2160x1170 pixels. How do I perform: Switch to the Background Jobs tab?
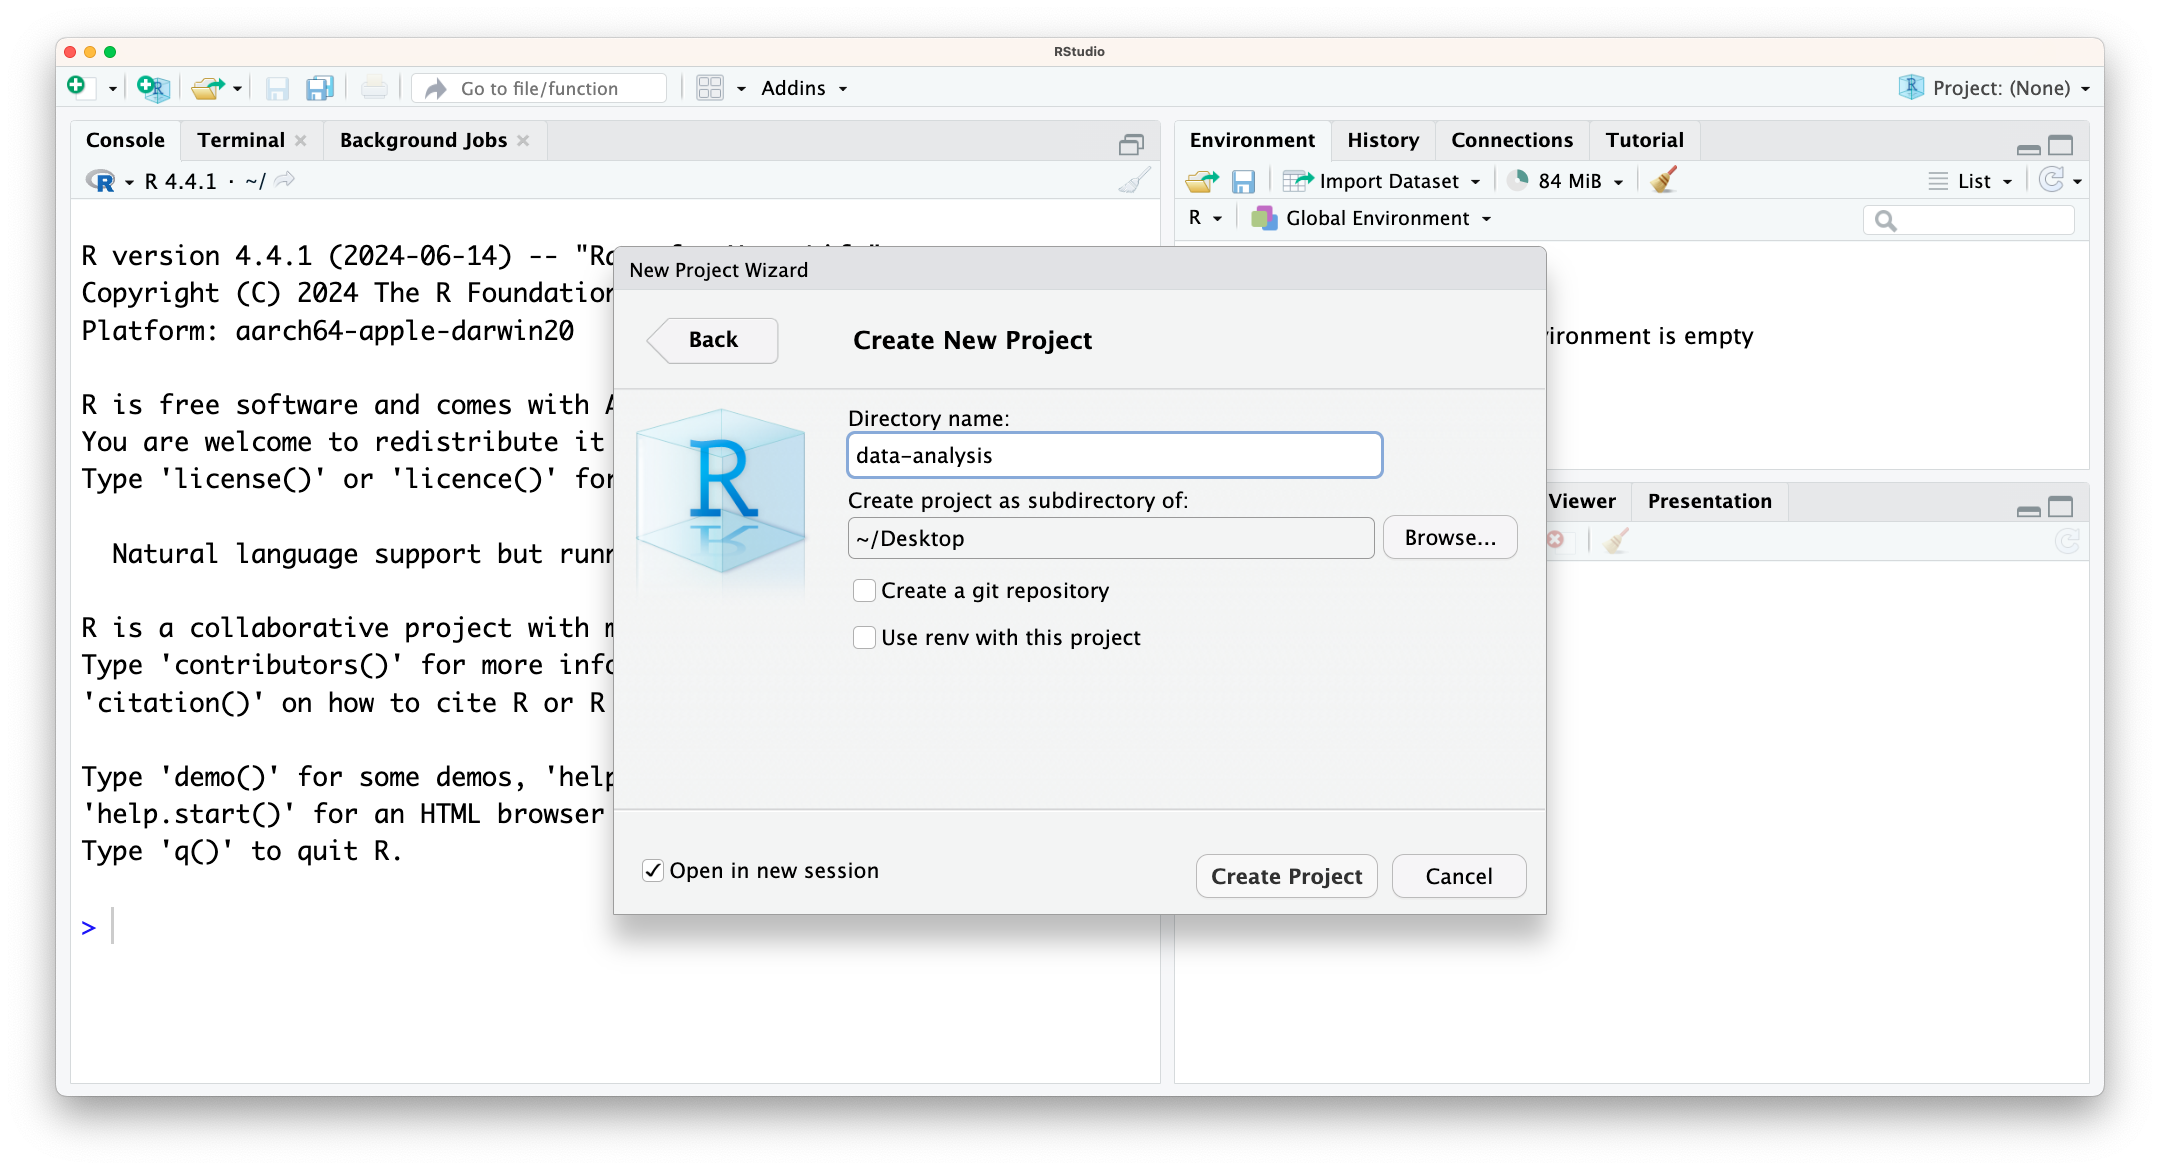click(423, 140)
